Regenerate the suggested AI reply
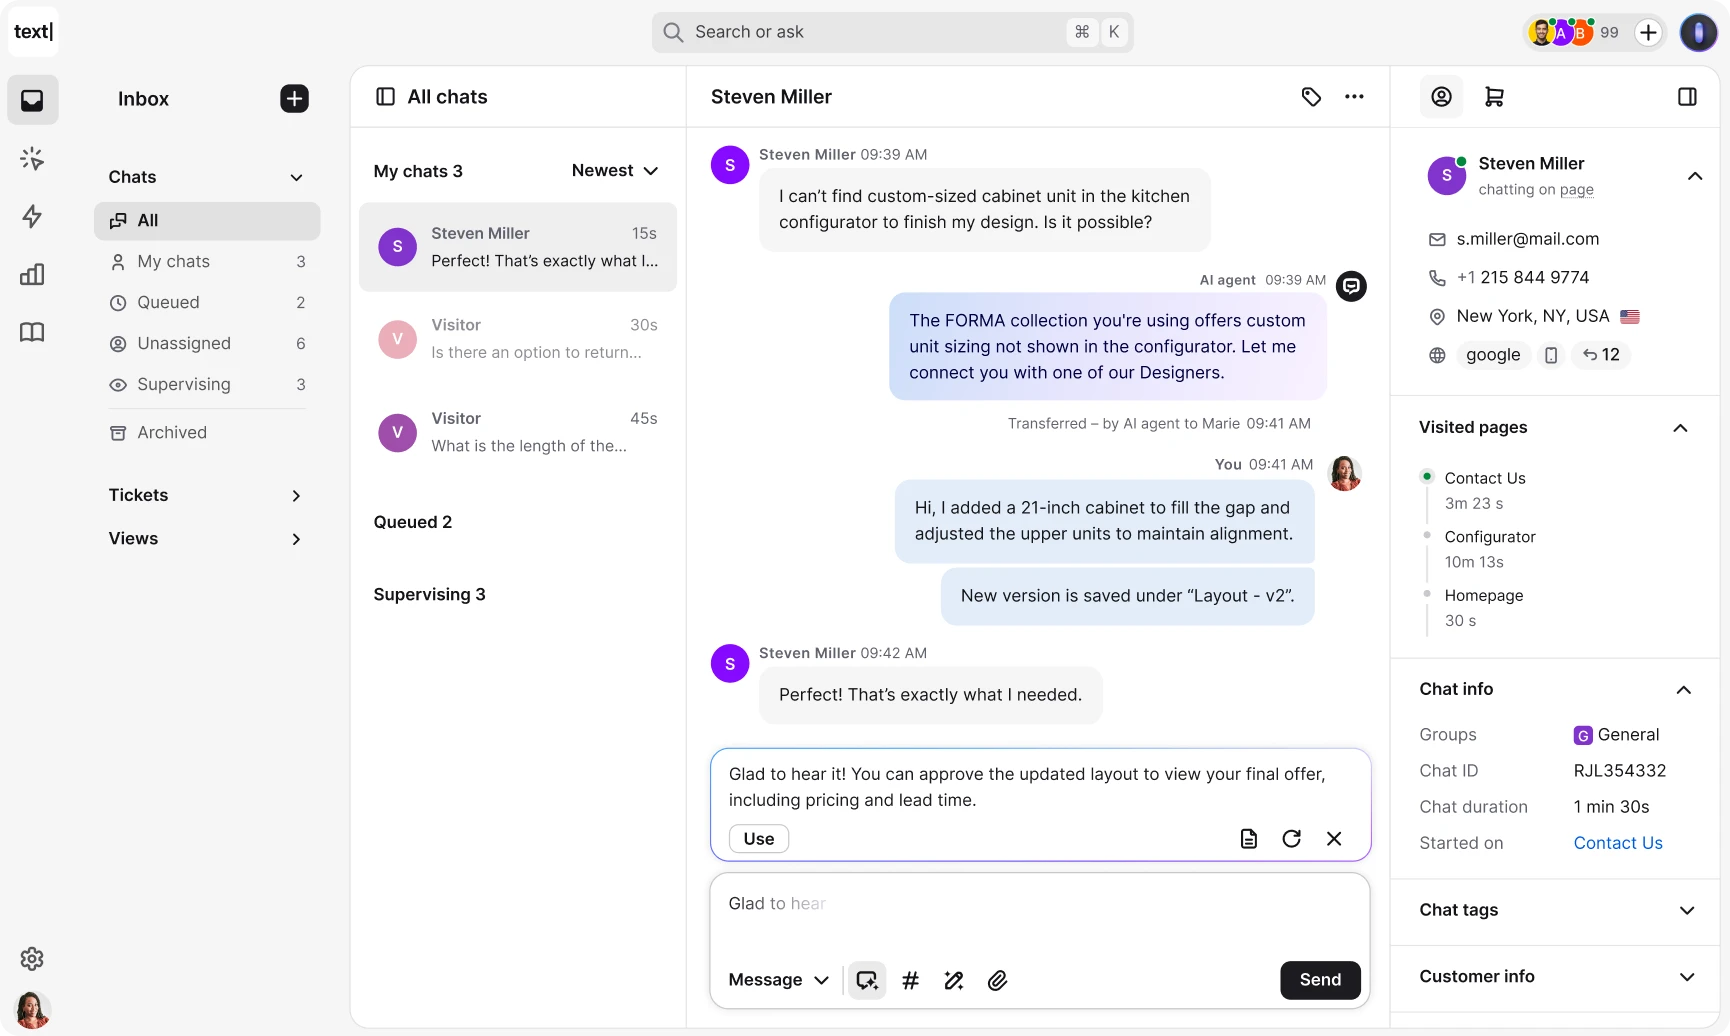The width and height of the screenshot is (1730, 1036). tap(1291, 839)
